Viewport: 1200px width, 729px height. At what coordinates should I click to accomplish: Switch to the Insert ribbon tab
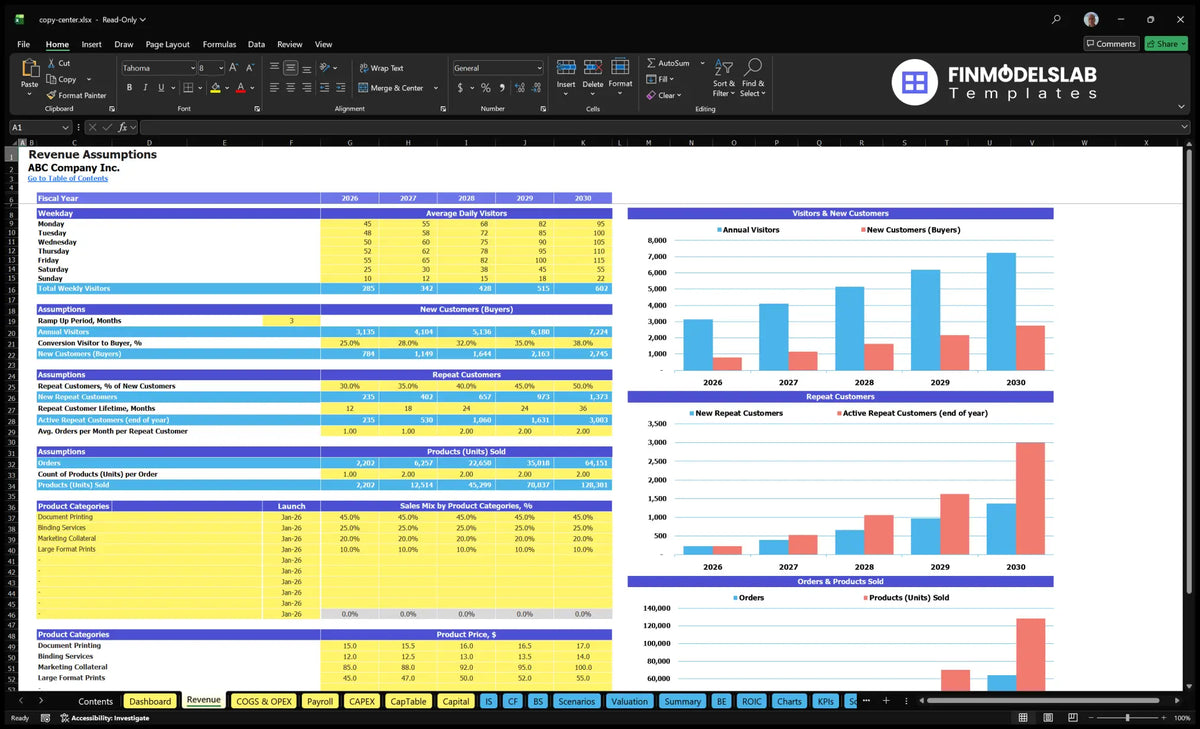click(91, 44)
